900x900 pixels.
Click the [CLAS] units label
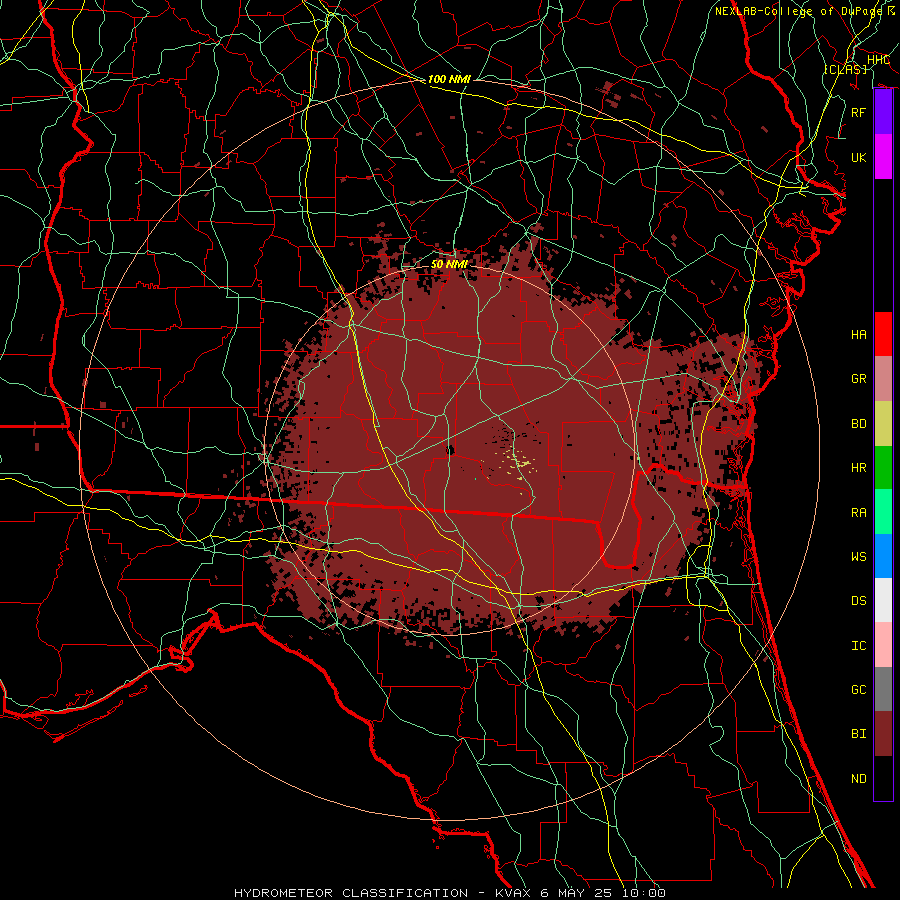point(845,69)
